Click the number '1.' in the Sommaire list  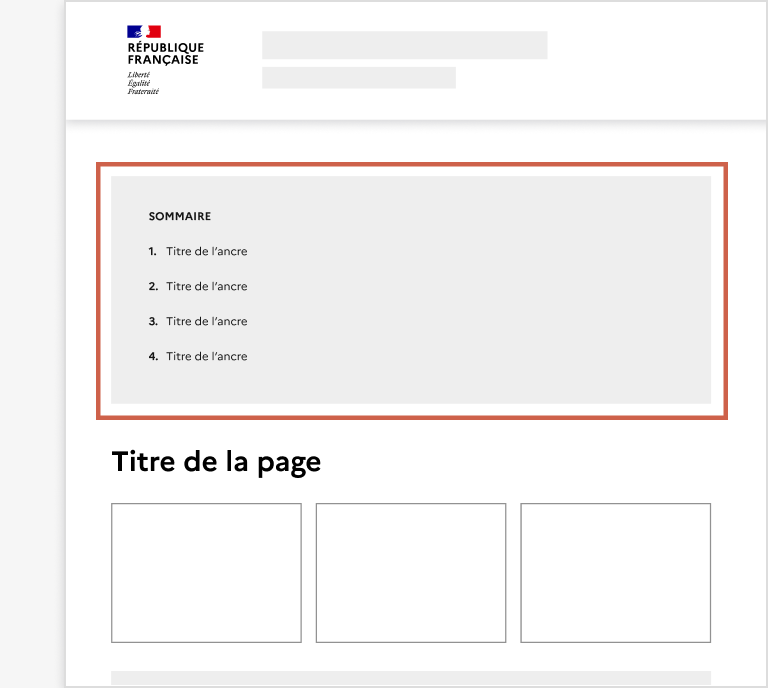[x=153, y=251]
